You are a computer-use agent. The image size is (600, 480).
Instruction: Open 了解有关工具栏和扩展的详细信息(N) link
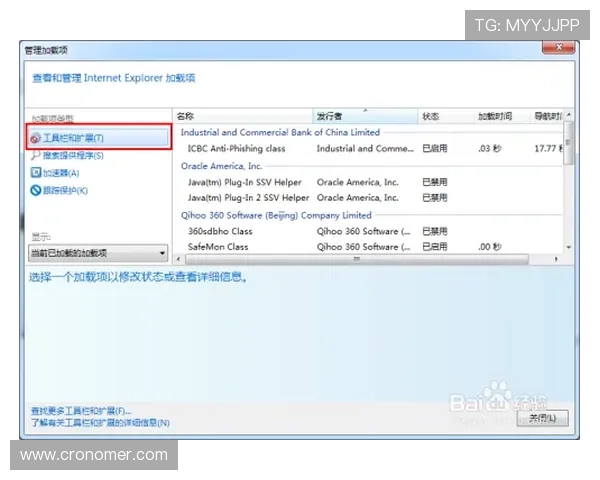(100, 423)
